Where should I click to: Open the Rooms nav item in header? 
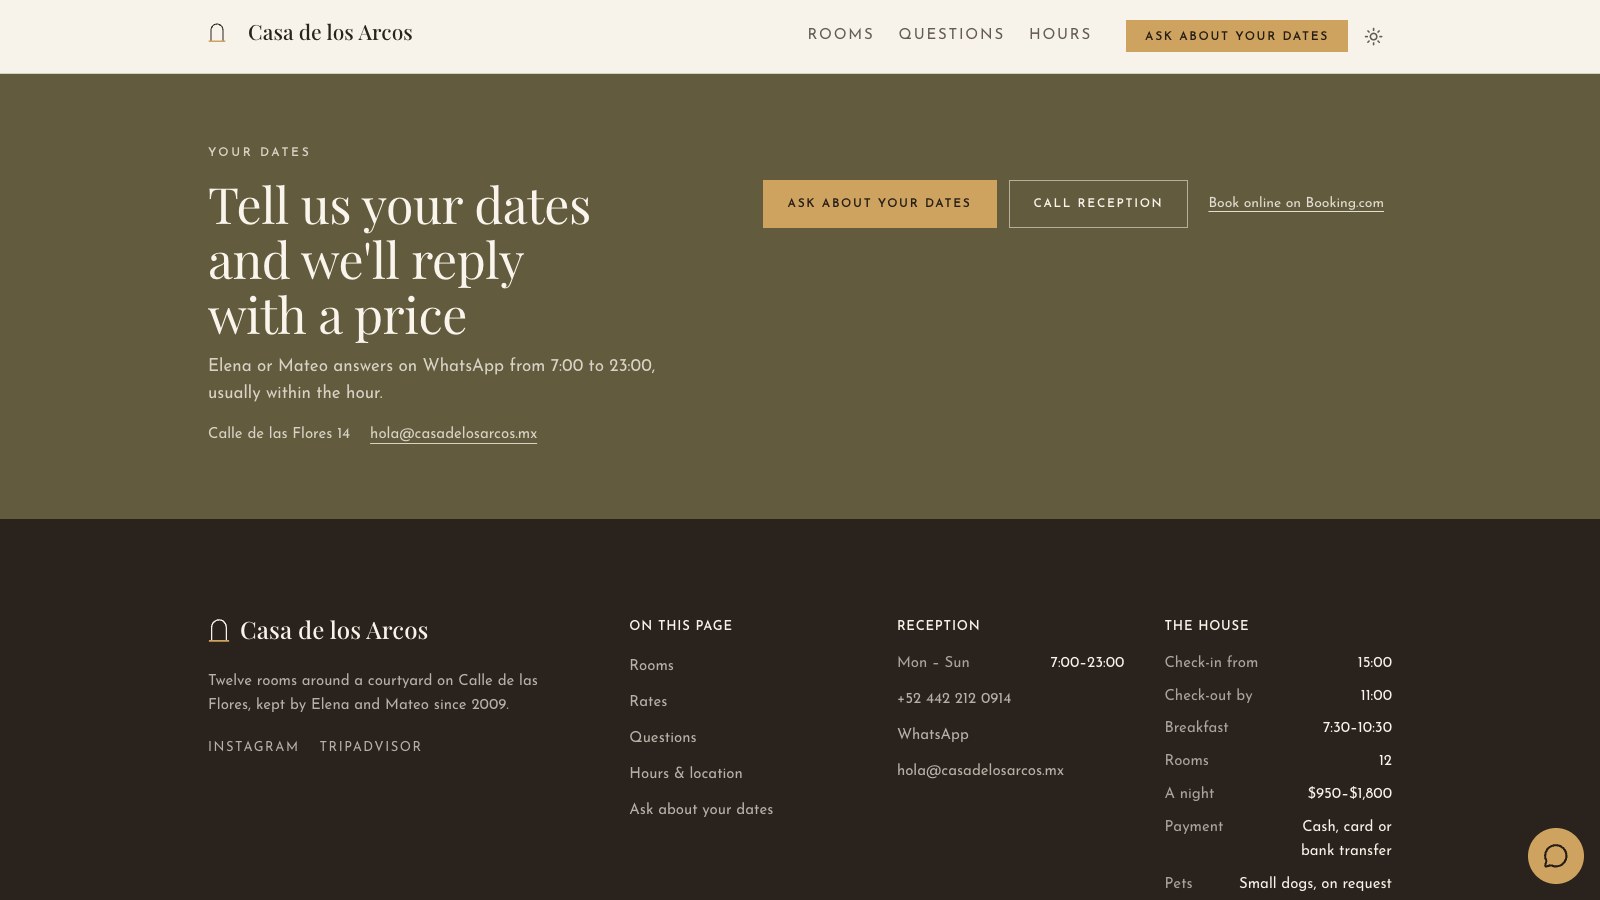[840, 34]
